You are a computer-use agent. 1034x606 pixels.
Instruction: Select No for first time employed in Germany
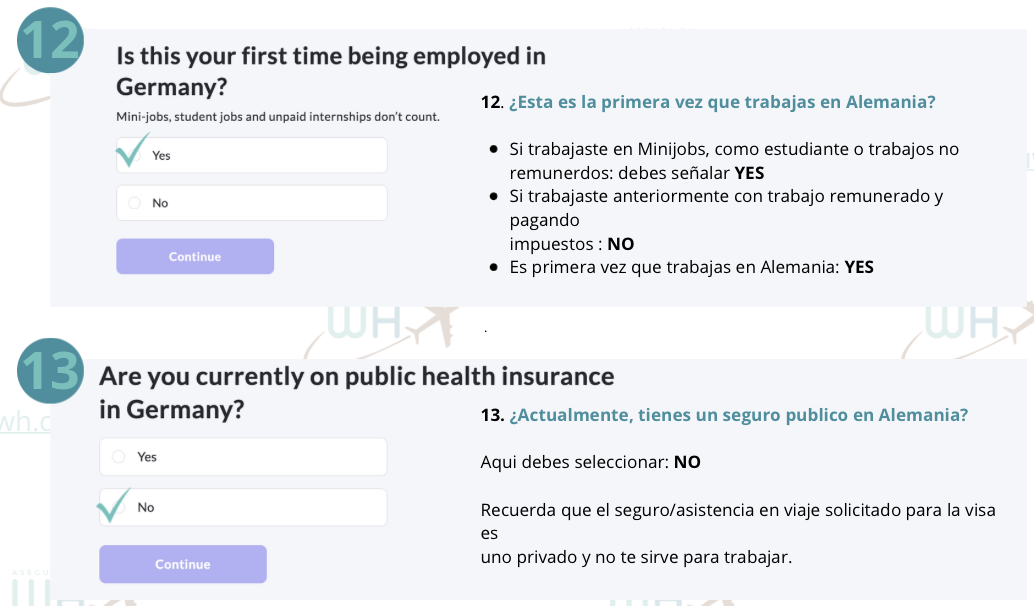click(136, 203)
